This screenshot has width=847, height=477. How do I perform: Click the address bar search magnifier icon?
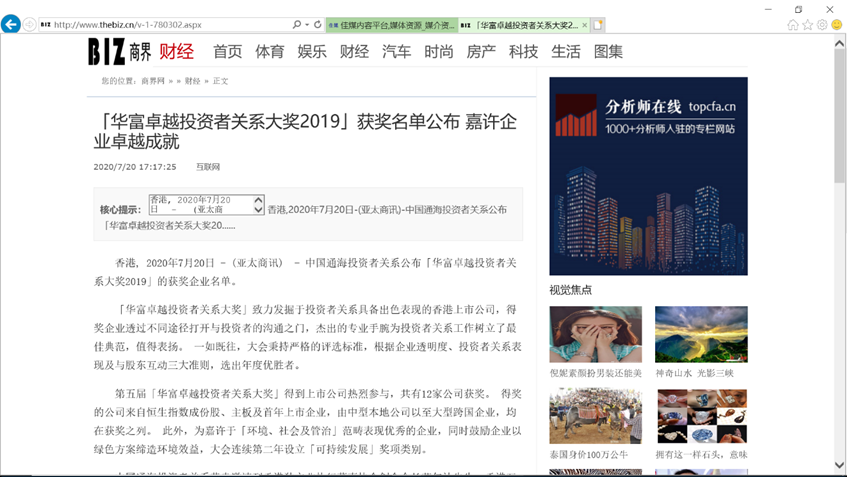(x=297, y=24)
